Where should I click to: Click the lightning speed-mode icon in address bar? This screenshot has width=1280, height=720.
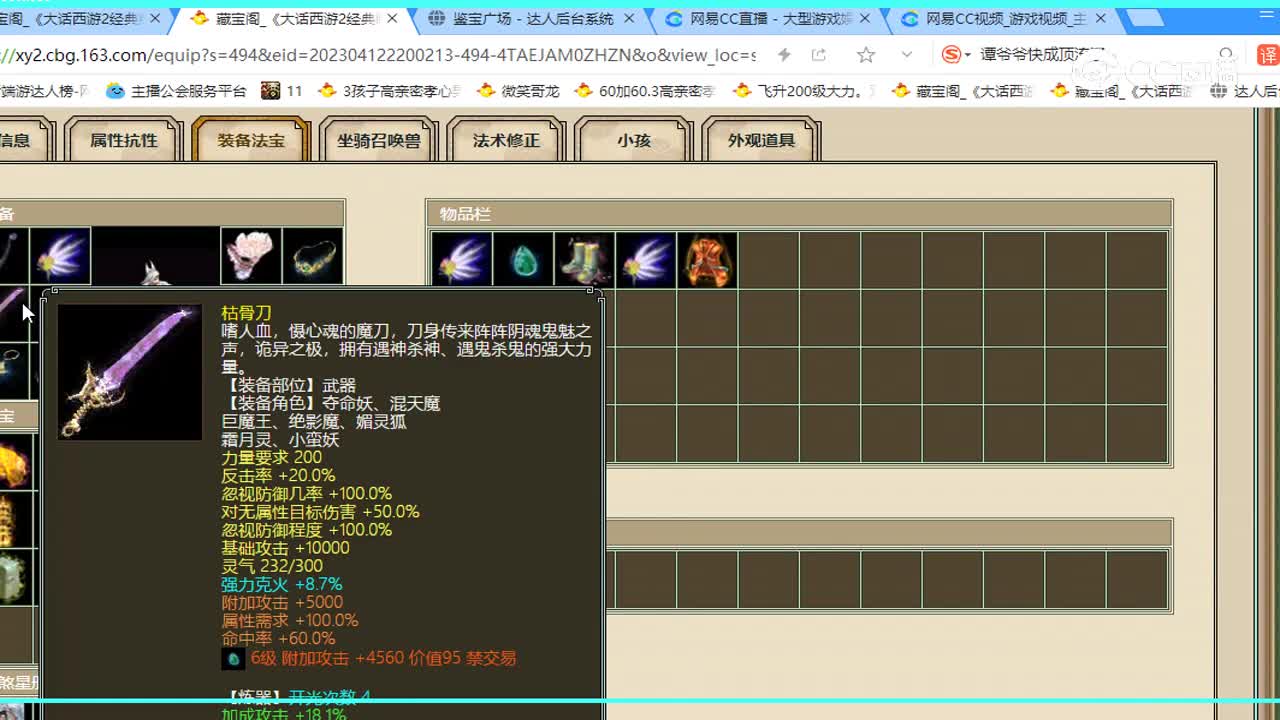point(785,55)
